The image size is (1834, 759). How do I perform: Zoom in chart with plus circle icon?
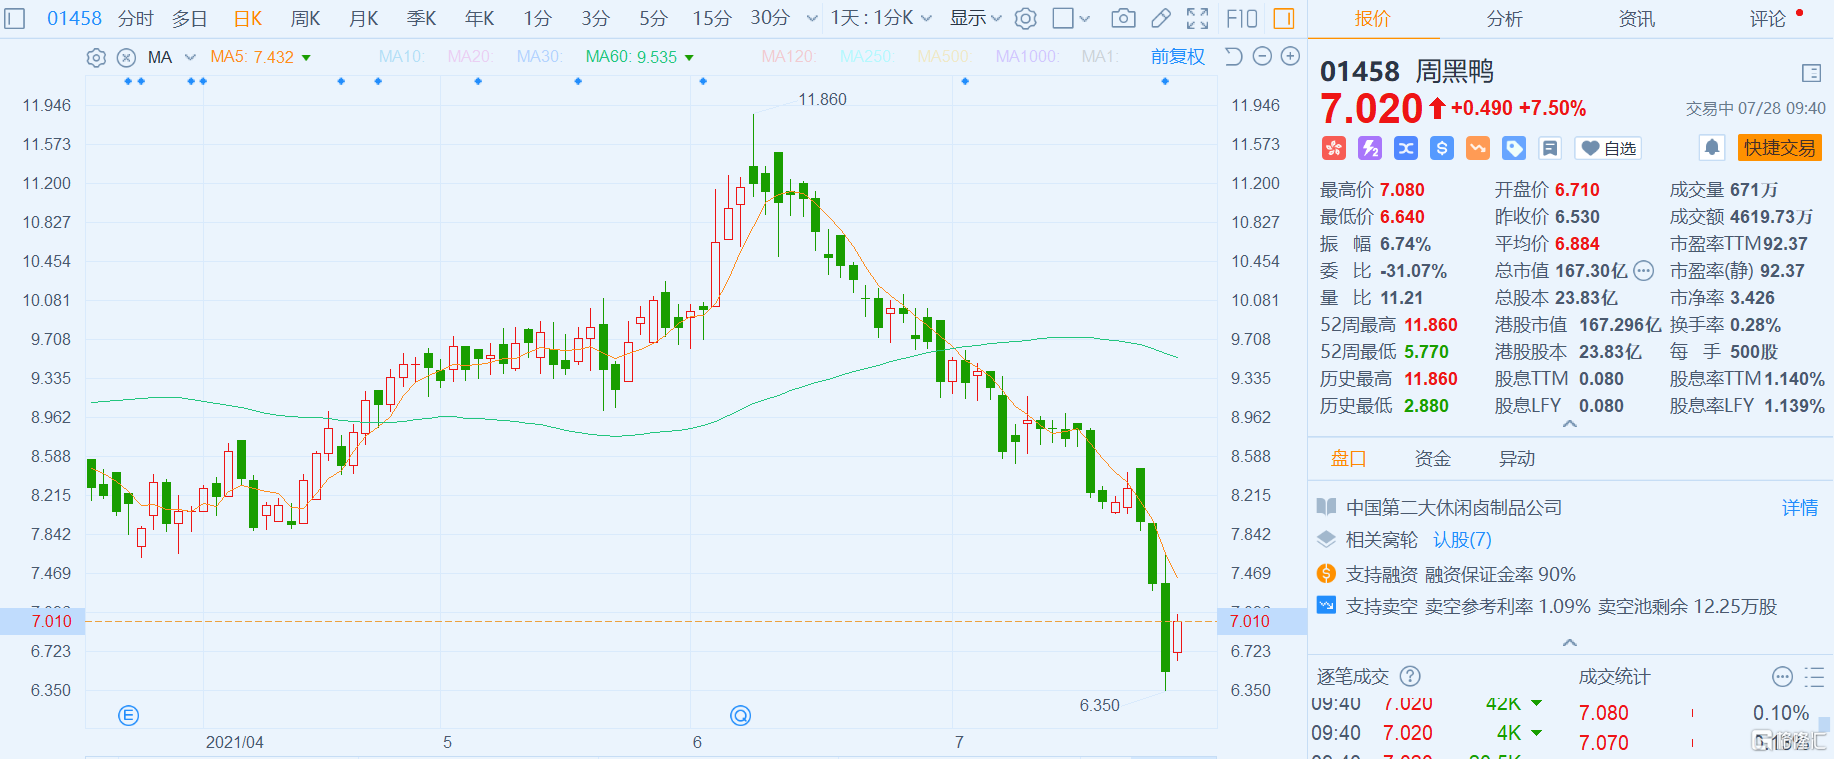tap(1290, 57)
